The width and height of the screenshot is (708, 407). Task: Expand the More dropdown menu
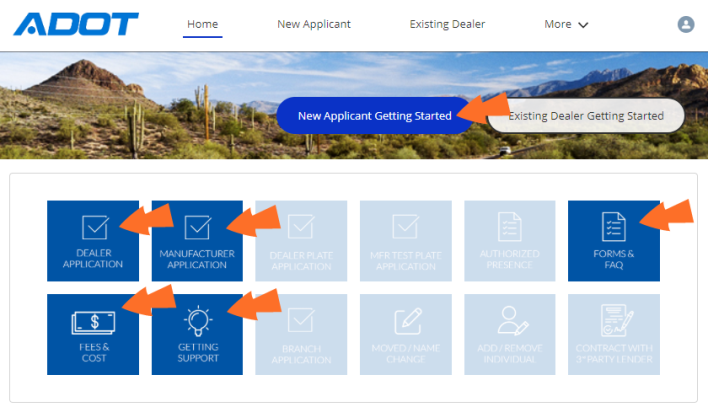[566, 24]
